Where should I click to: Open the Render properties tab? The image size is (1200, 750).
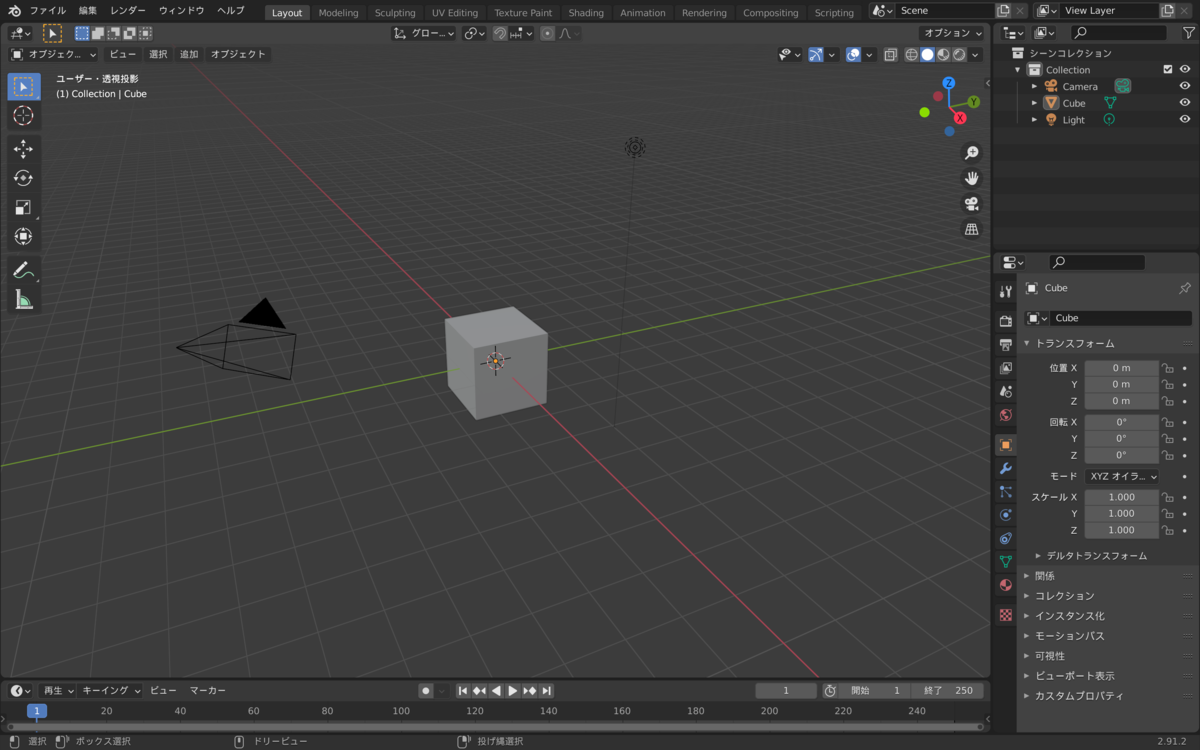1006,321
